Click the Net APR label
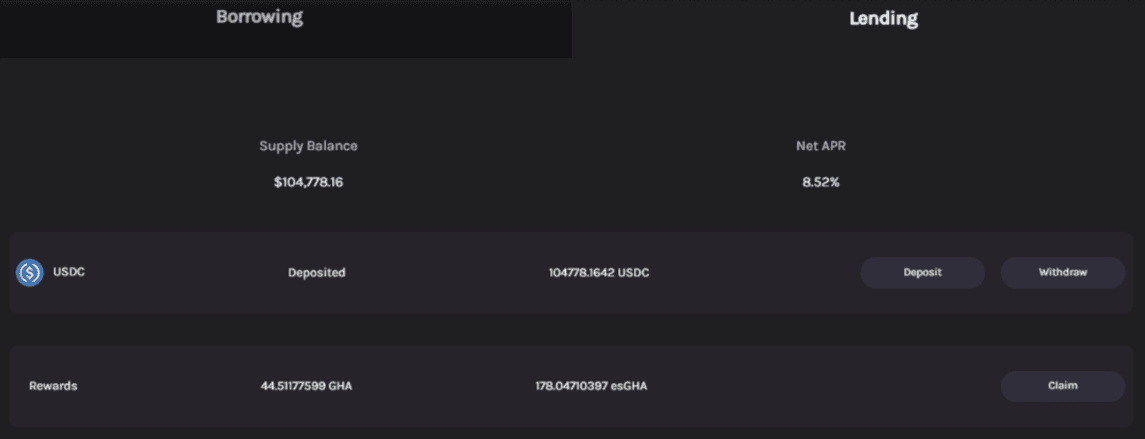 coord(820,146)
